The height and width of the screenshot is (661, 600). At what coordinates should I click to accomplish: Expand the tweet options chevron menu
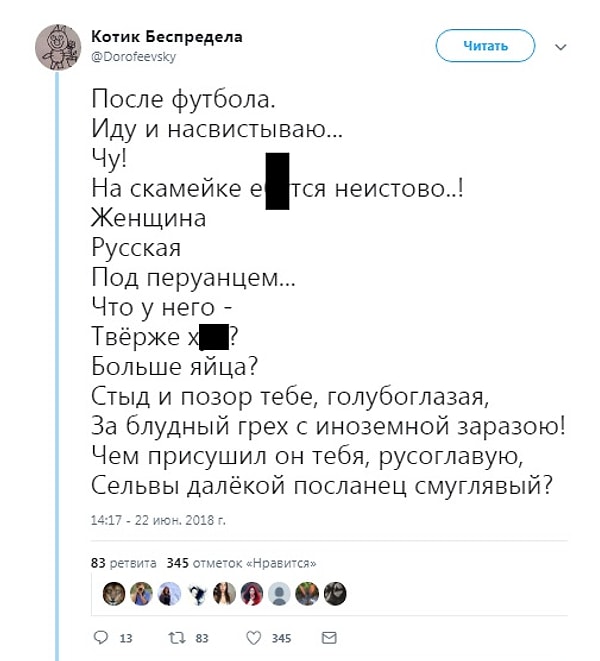coord(560,46)
